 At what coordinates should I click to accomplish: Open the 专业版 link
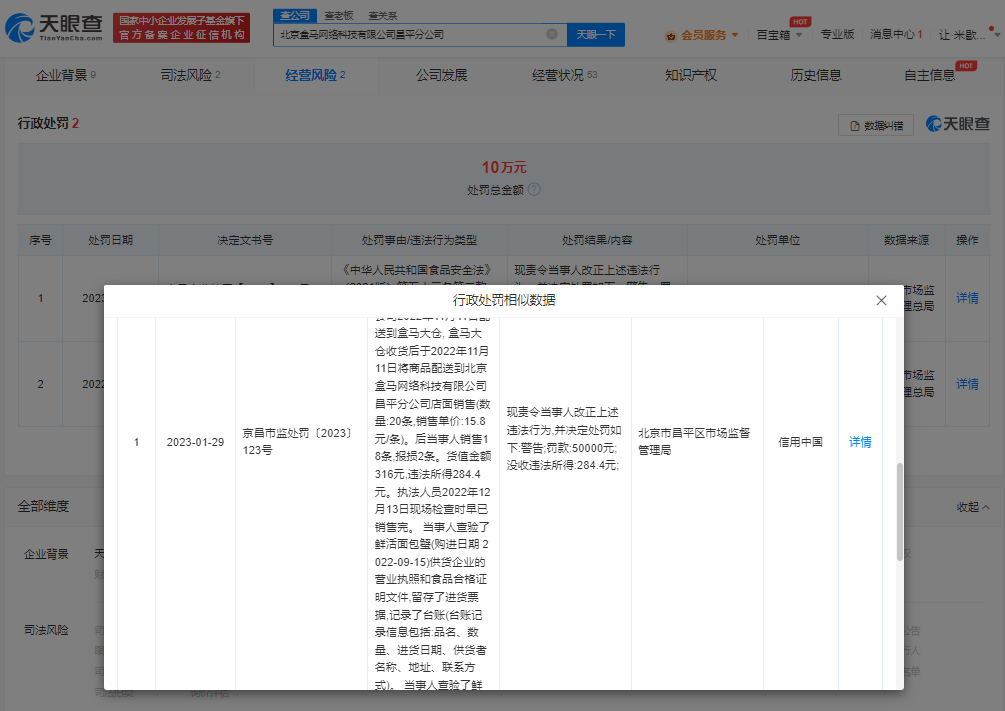[x=837, y=34]
